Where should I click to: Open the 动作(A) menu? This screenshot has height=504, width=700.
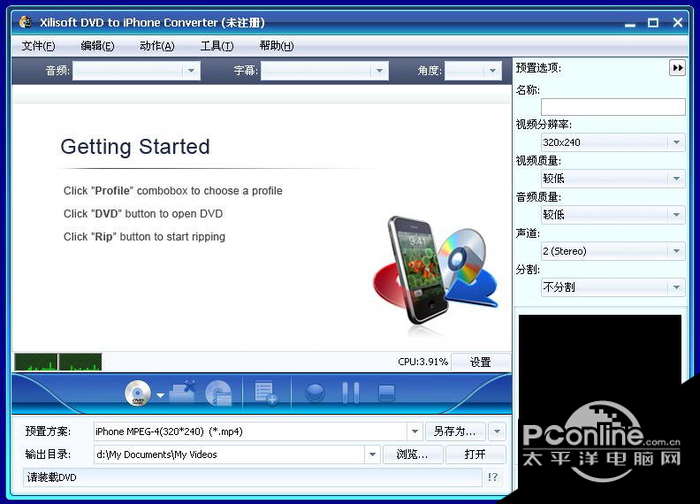click(x=157, y=46)
